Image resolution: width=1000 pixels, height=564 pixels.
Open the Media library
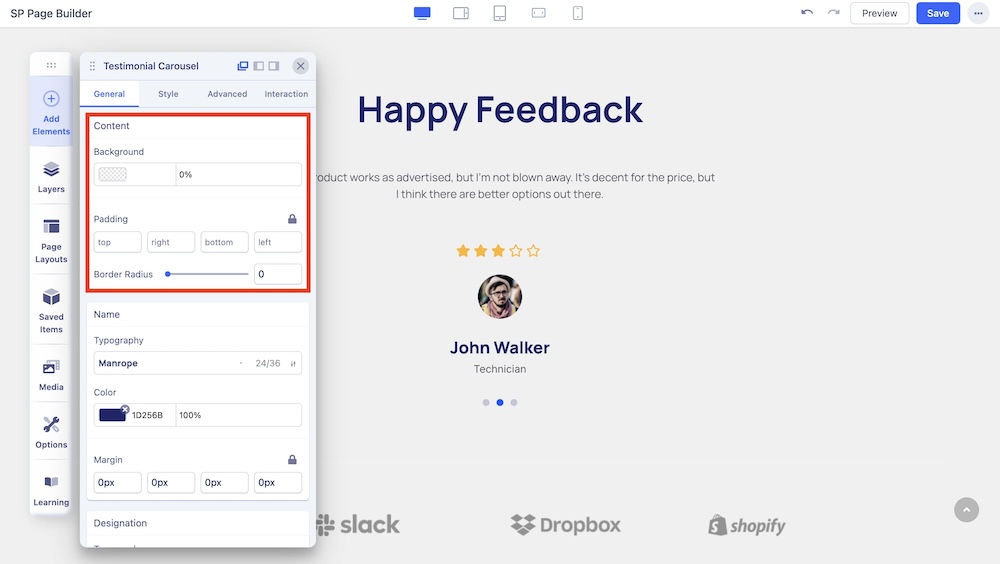(51, 374)
